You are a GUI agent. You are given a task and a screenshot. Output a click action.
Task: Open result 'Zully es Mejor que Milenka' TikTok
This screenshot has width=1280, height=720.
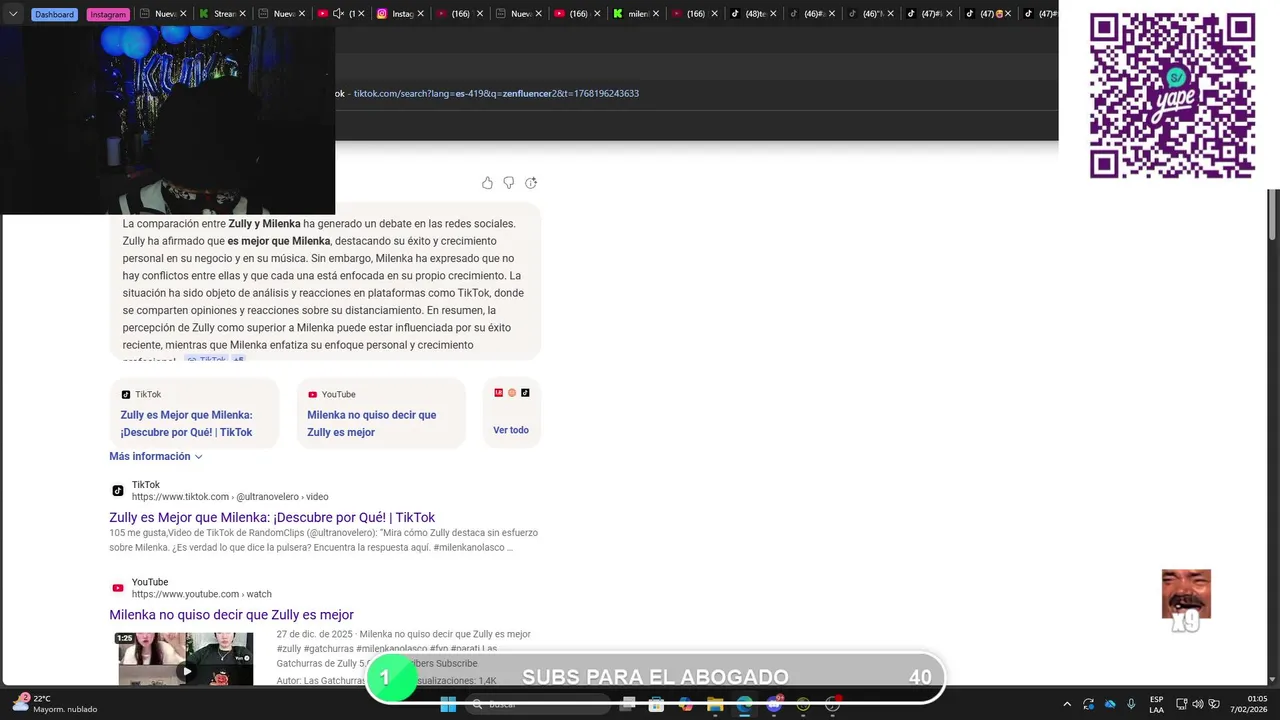272,517
